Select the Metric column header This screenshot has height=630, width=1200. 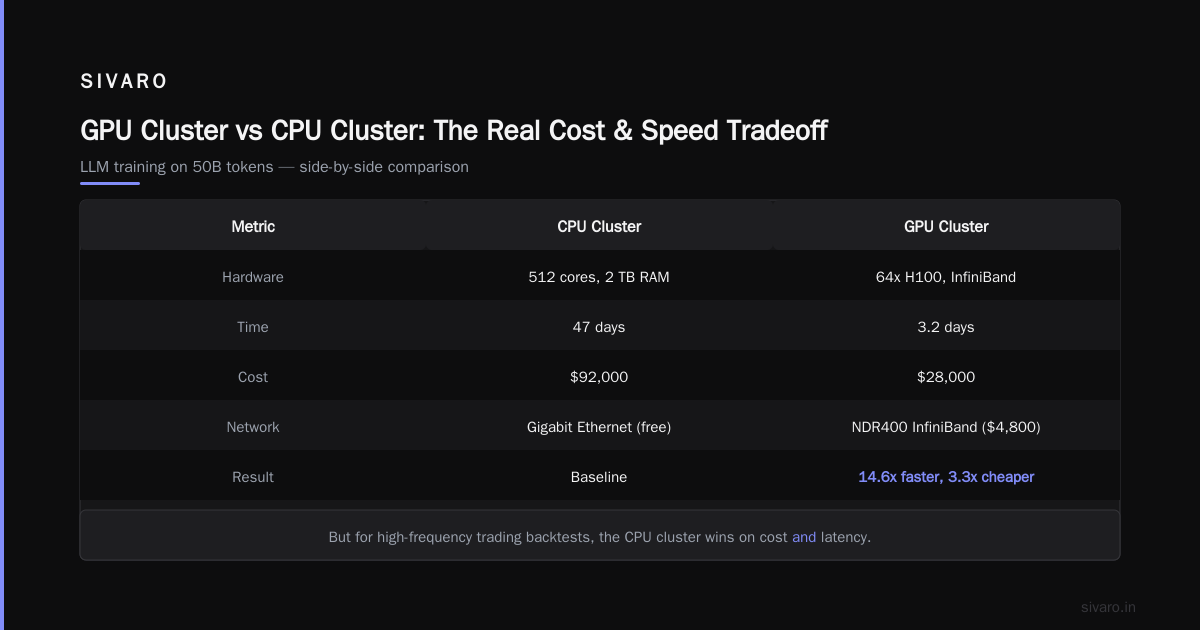click(x=253, y=226)
